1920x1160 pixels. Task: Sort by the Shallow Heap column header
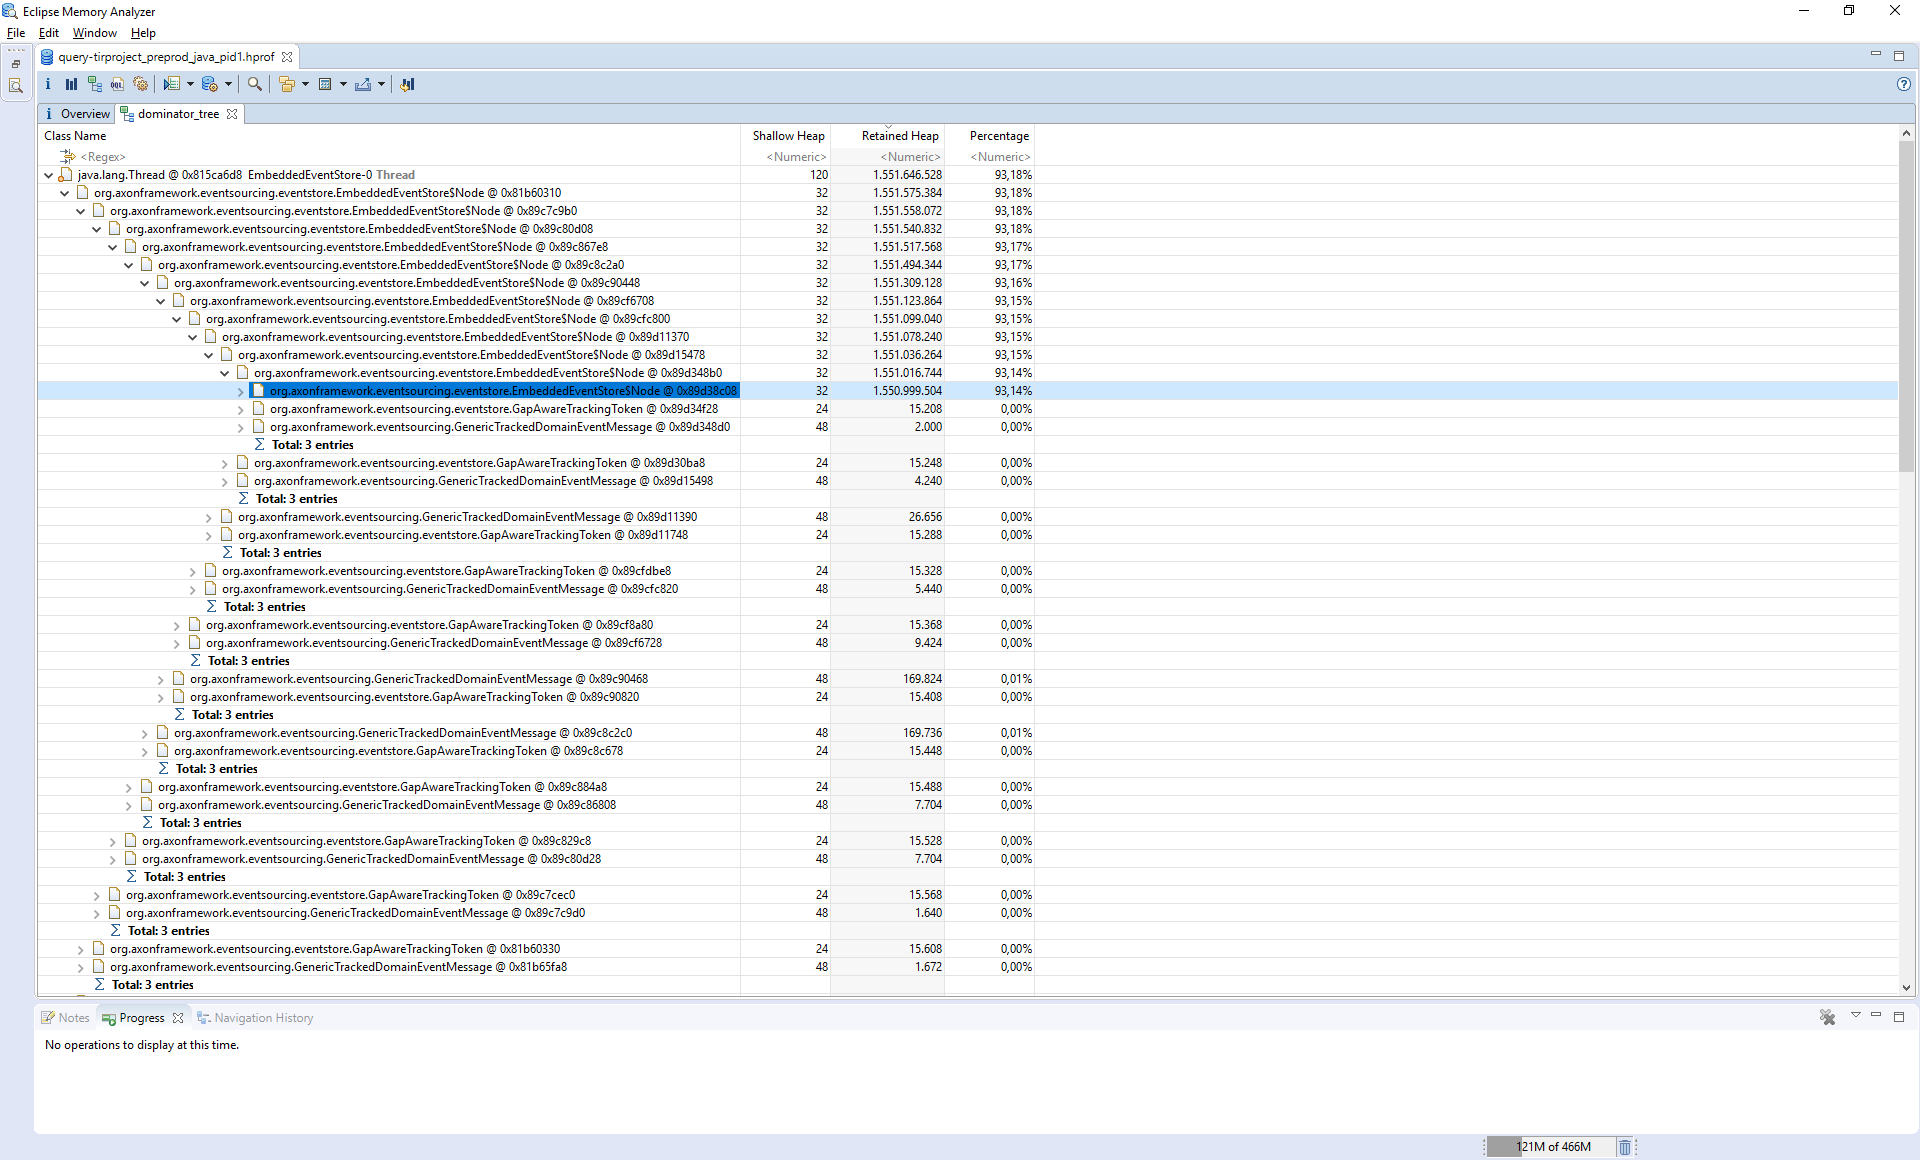786,136
